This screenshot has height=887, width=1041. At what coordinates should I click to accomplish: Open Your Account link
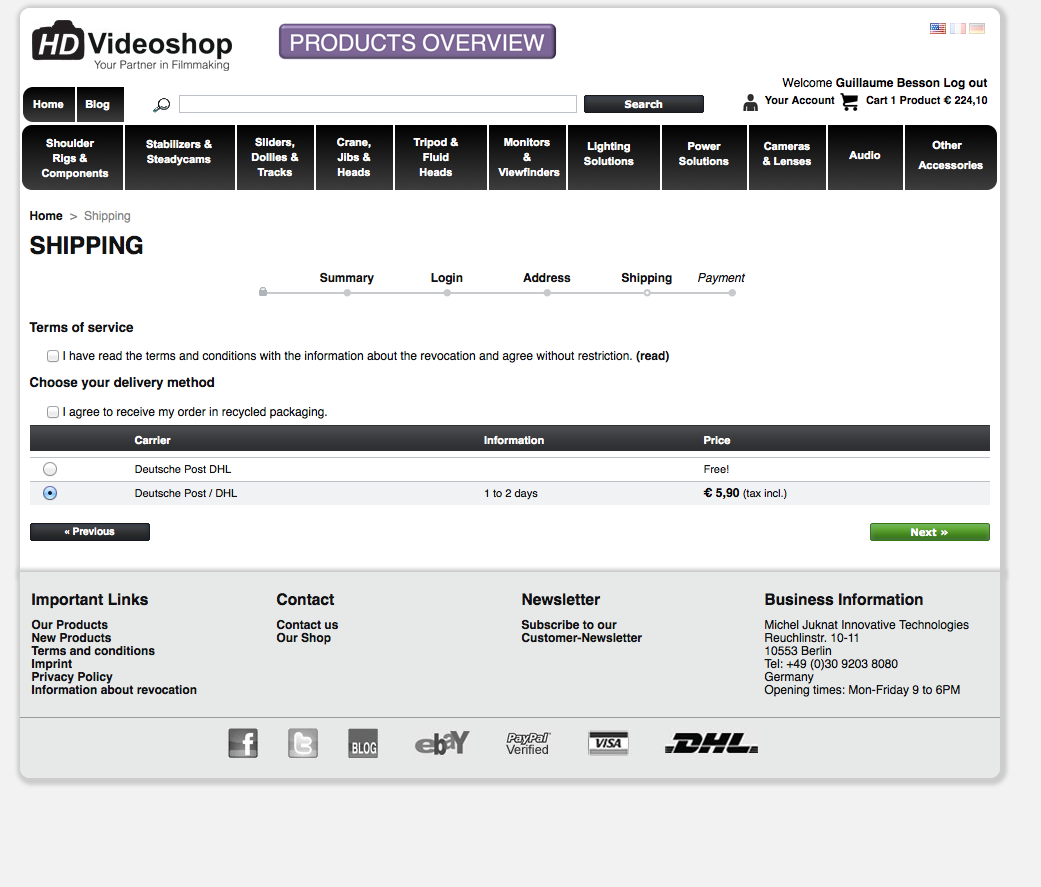point(799,100)
